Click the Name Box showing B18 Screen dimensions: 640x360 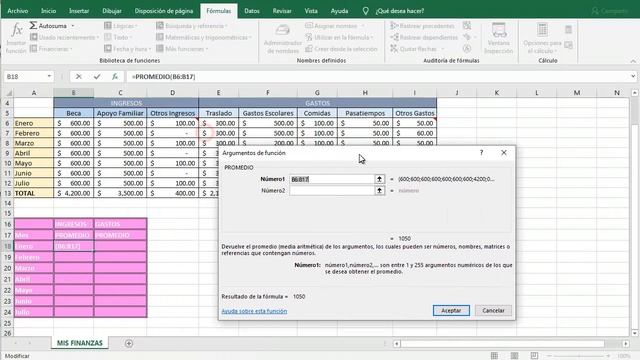[x=29, y=76]
